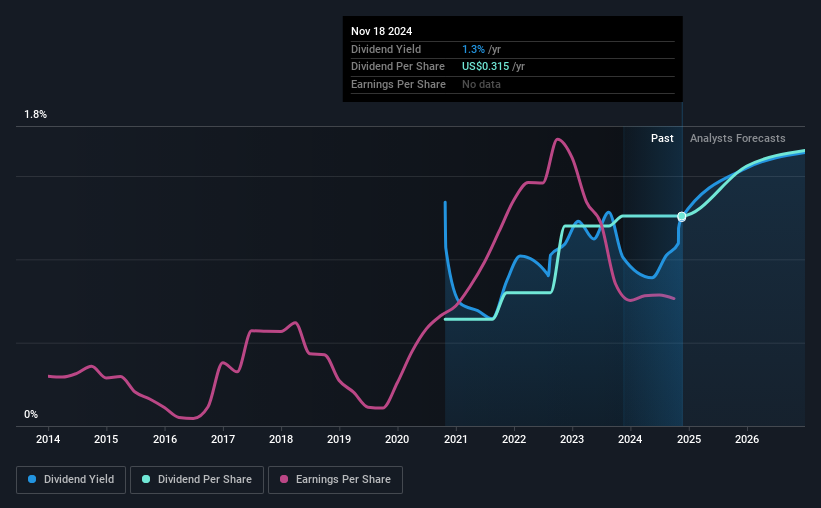This screenshot has height=508, width=821.
Task: Select the Analysts Forecasts region label
Action: coord(738,138)
